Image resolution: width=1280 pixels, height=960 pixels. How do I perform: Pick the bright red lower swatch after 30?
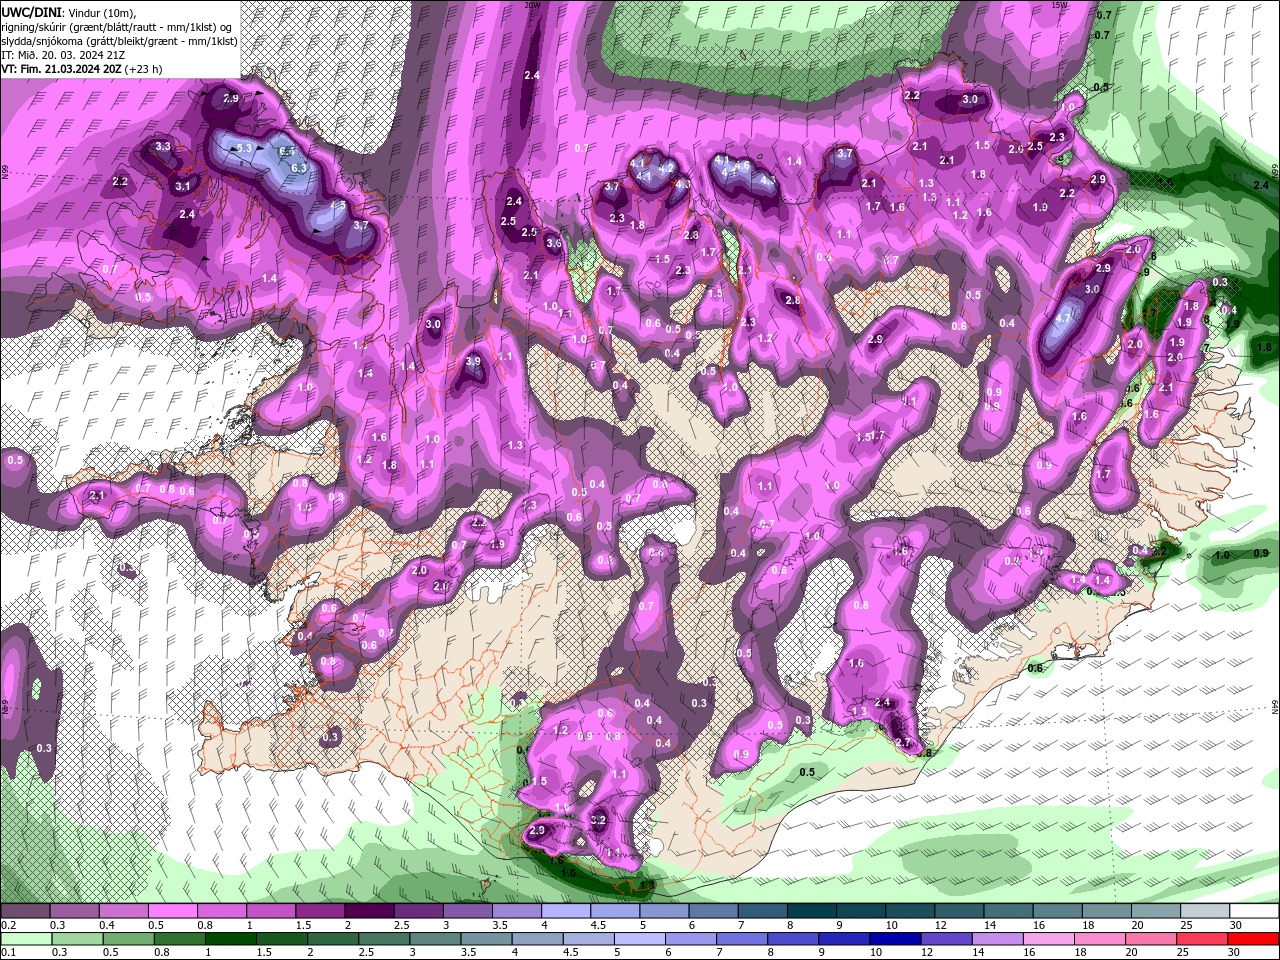point(1254,938)
